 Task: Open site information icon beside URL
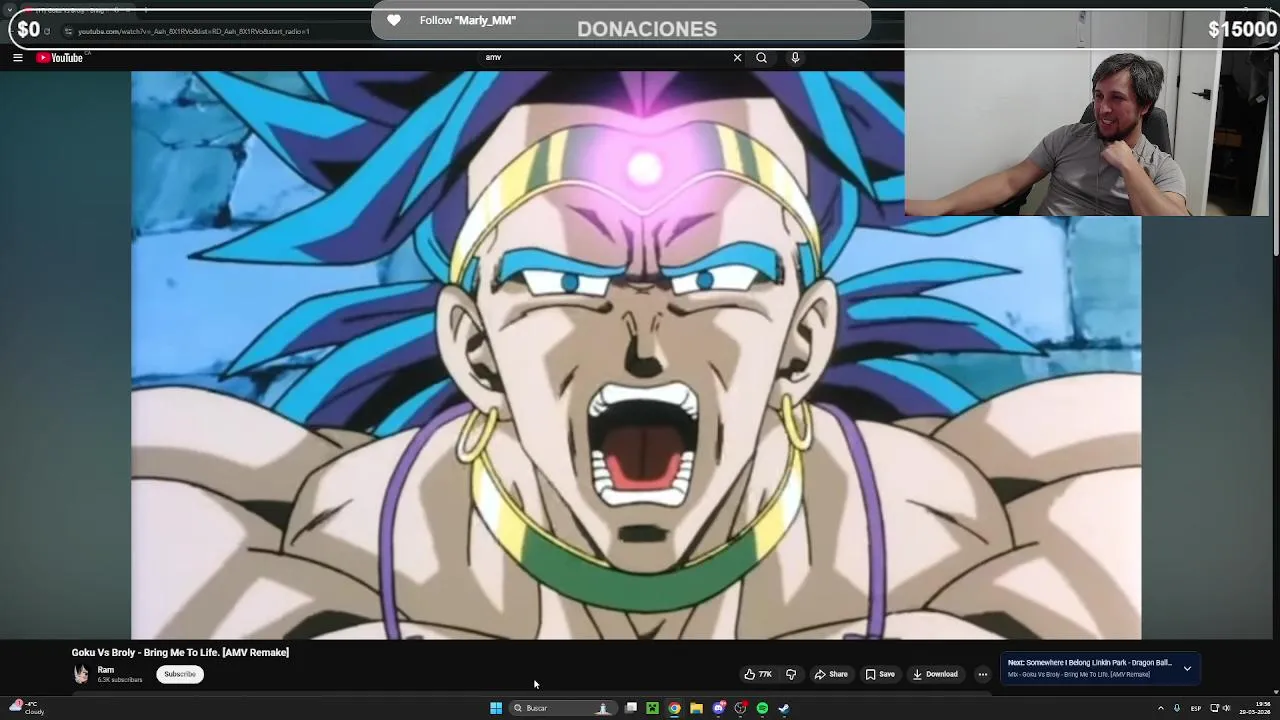coord(68,31)
